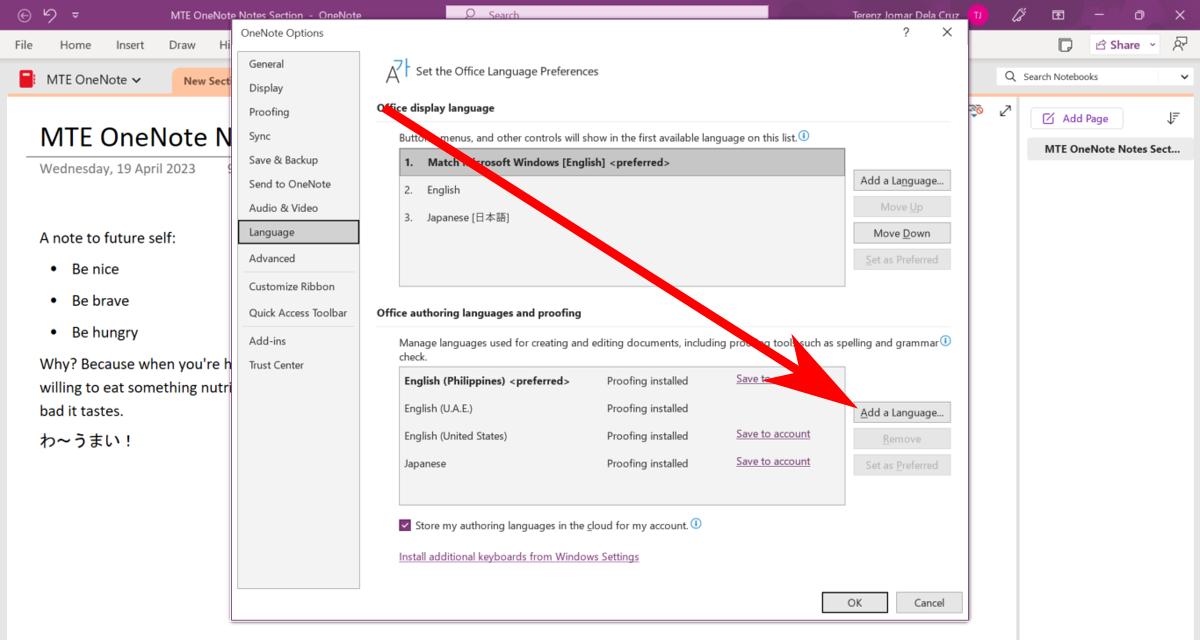Viewport: 1200px width, 640px height.
Task: Click inside the Search Notebooks field
Action: point(1070,75)
